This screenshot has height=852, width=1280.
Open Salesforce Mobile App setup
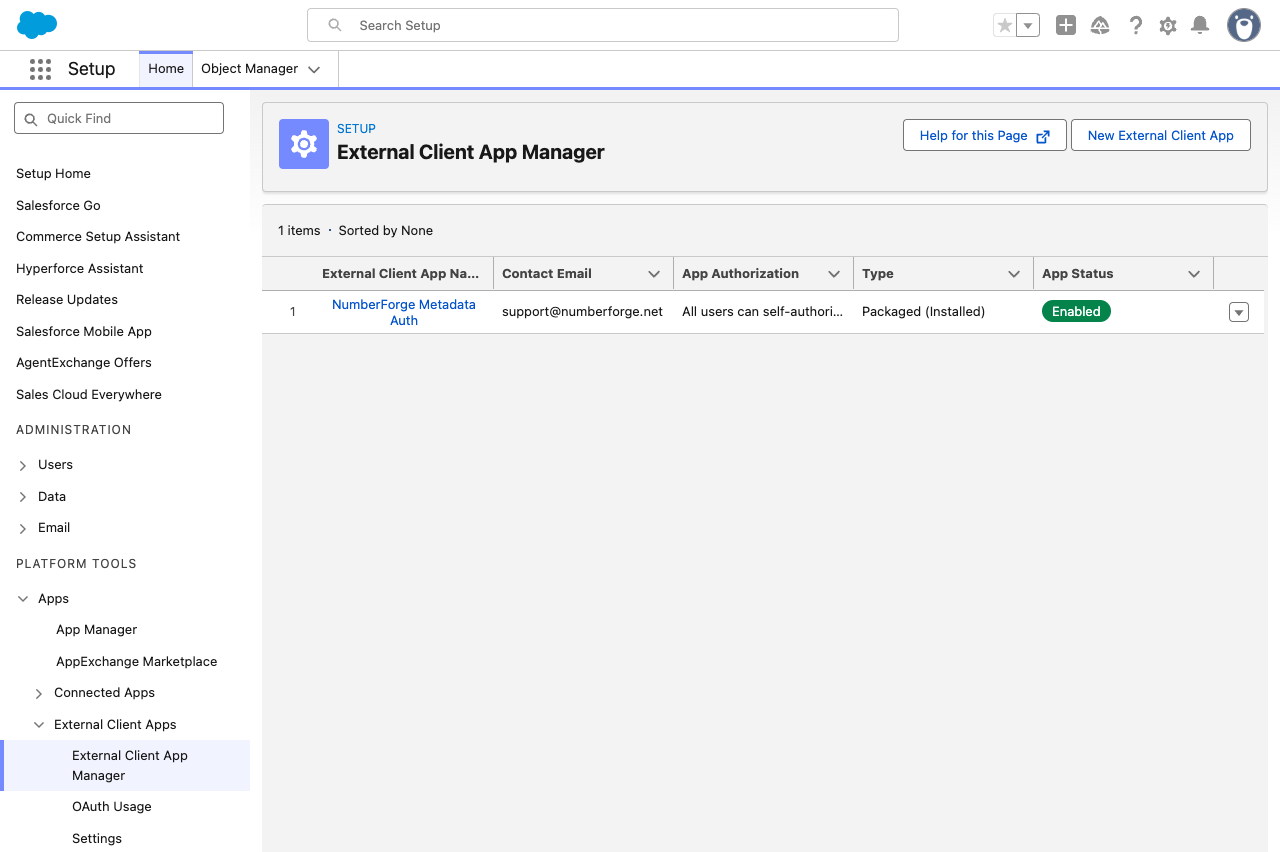click(x=84, y=331)
